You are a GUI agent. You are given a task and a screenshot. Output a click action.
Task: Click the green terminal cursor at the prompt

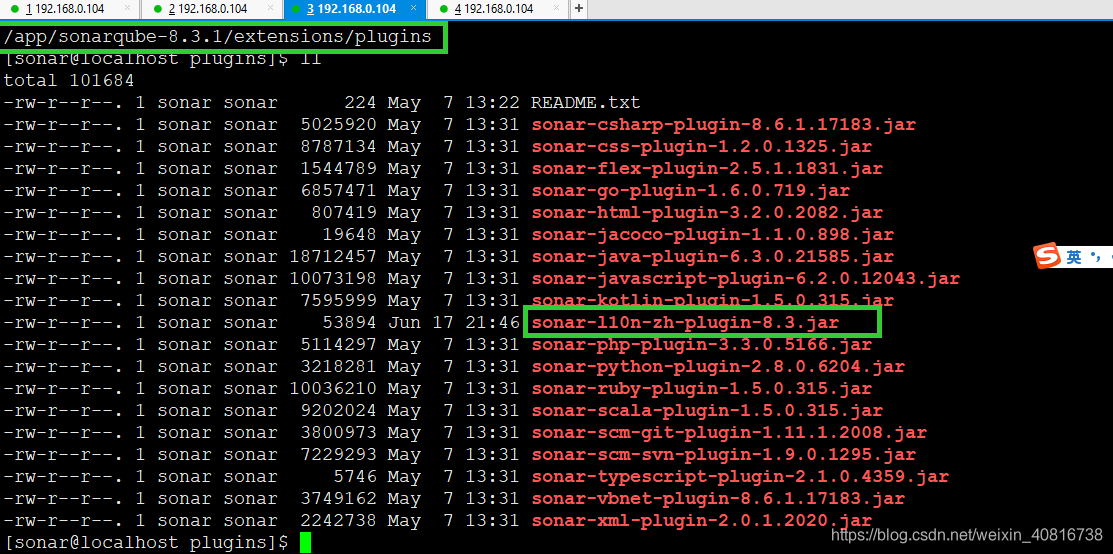click(x=305, y=543)
